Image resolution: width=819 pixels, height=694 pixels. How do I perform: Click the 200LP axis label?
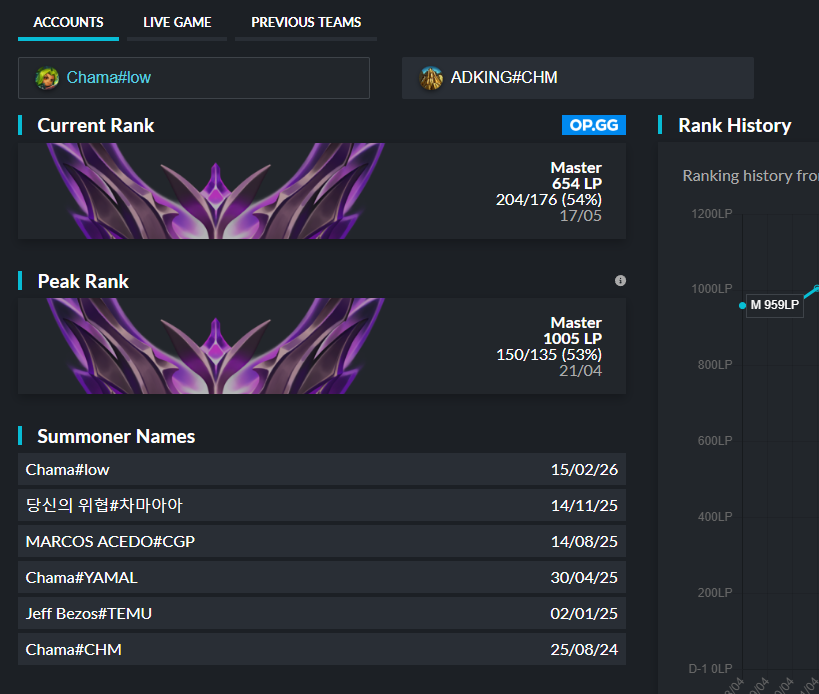click(x=715, y=593)
